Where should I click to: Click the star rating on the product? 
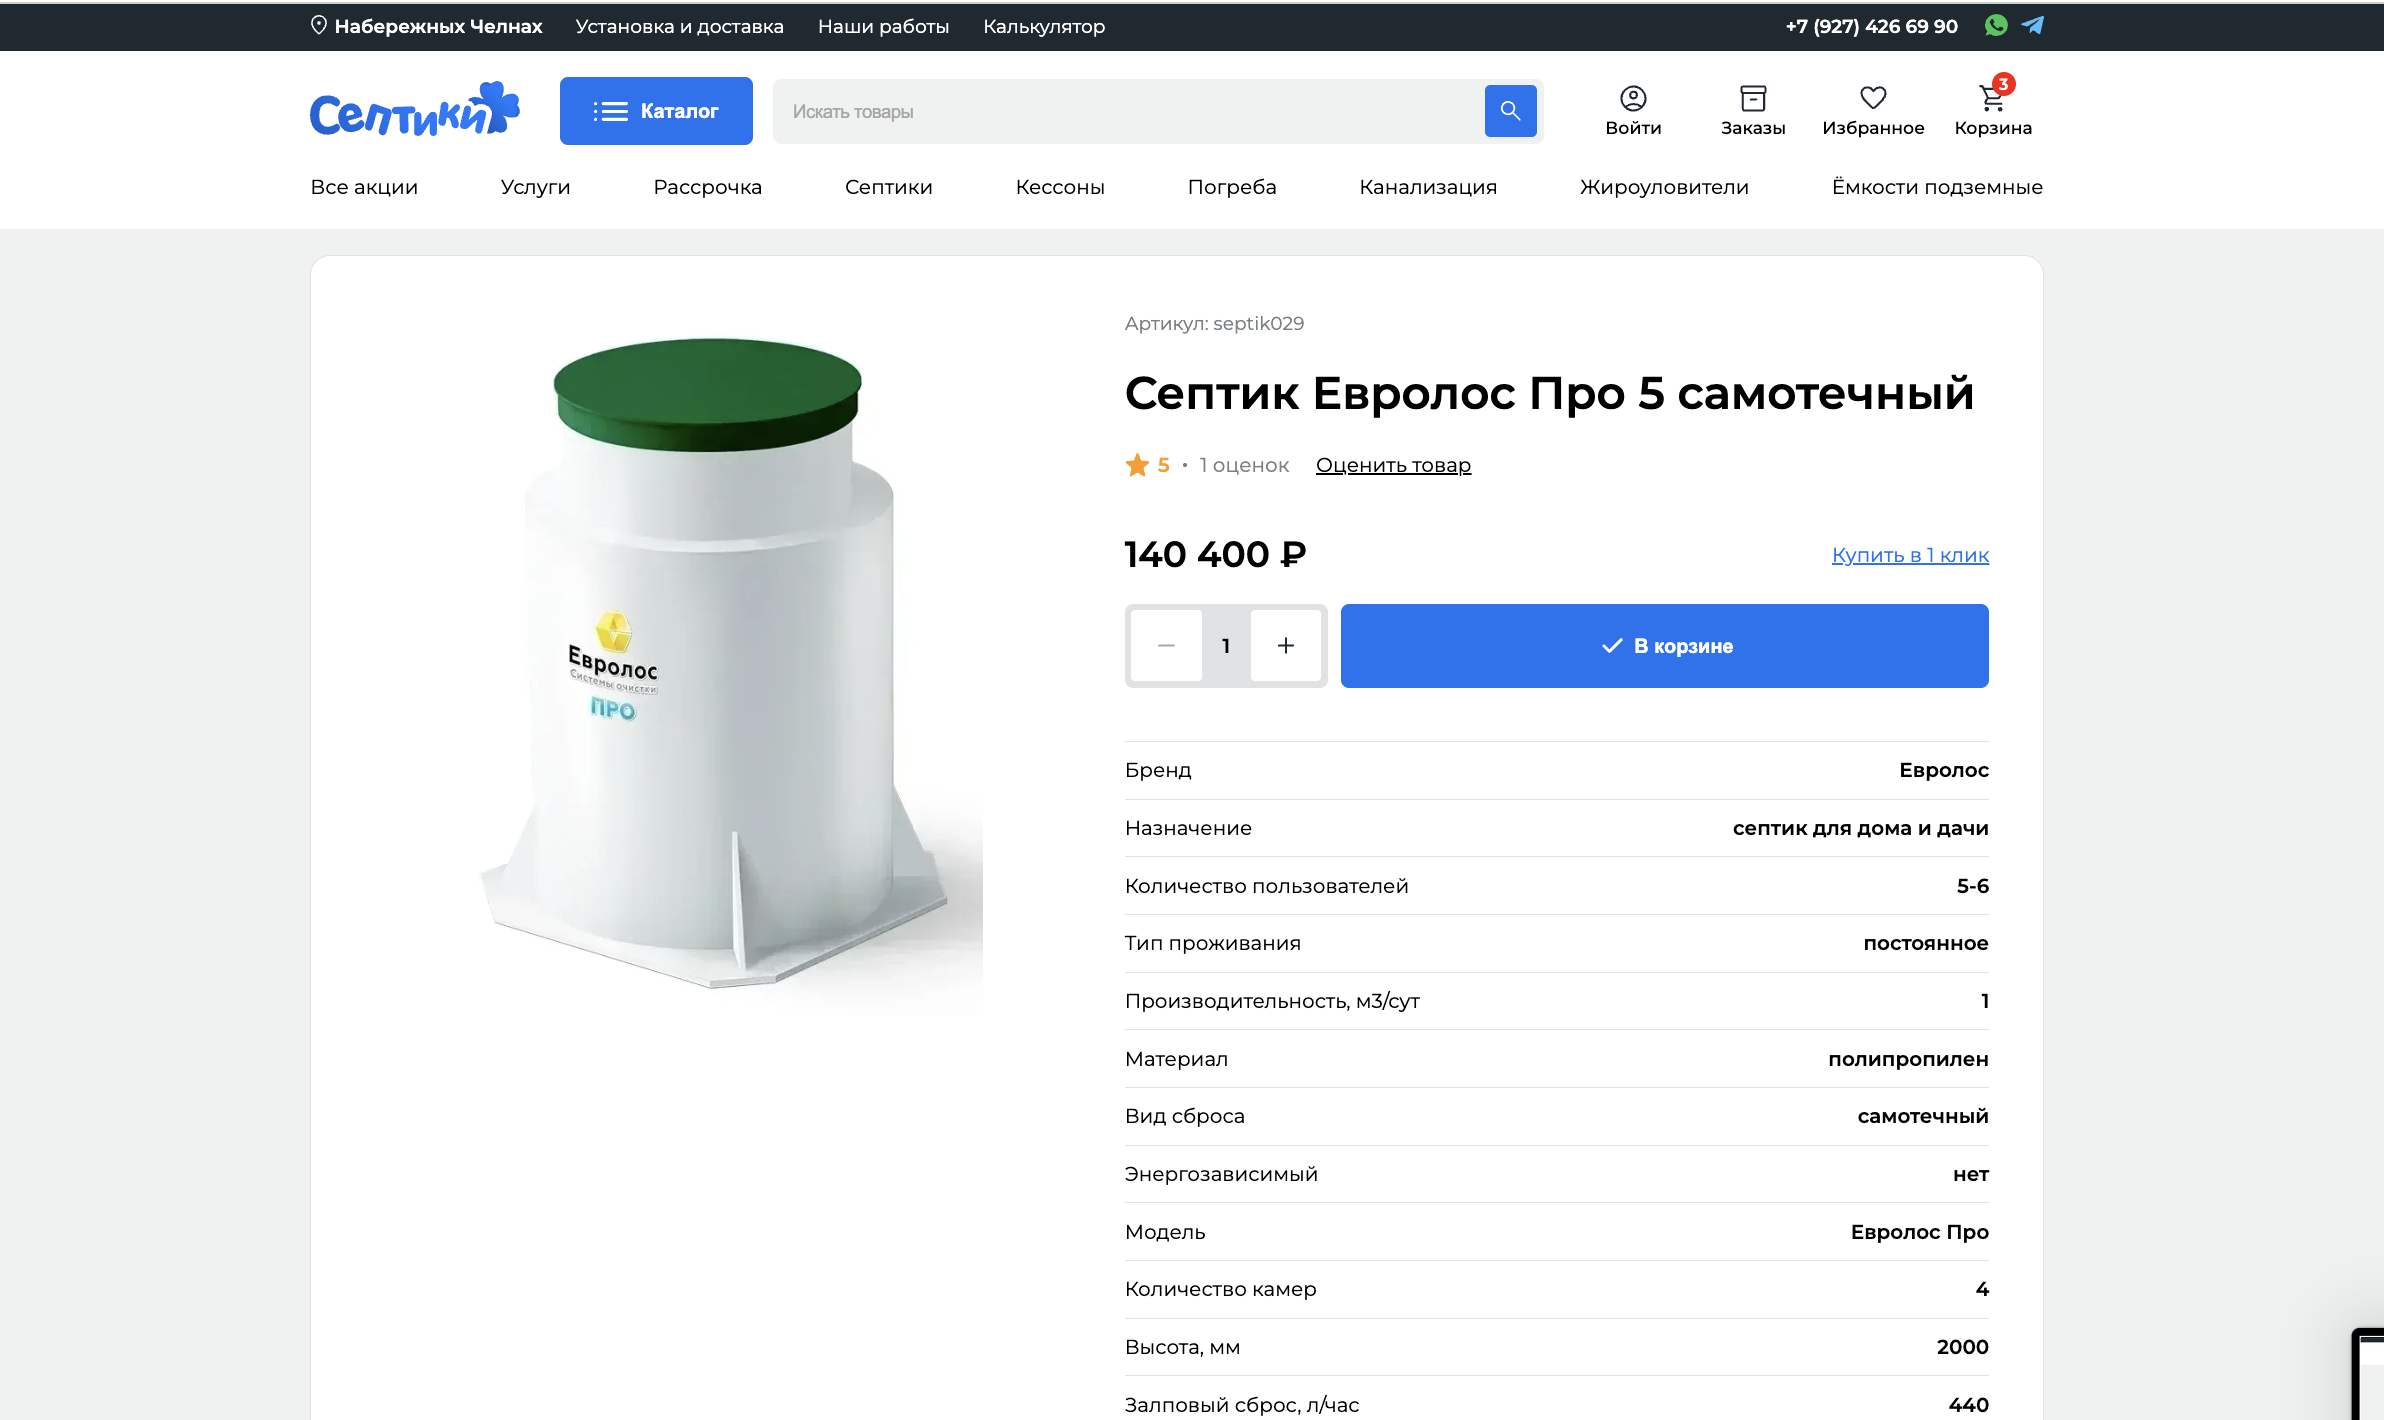point(1138,464)
